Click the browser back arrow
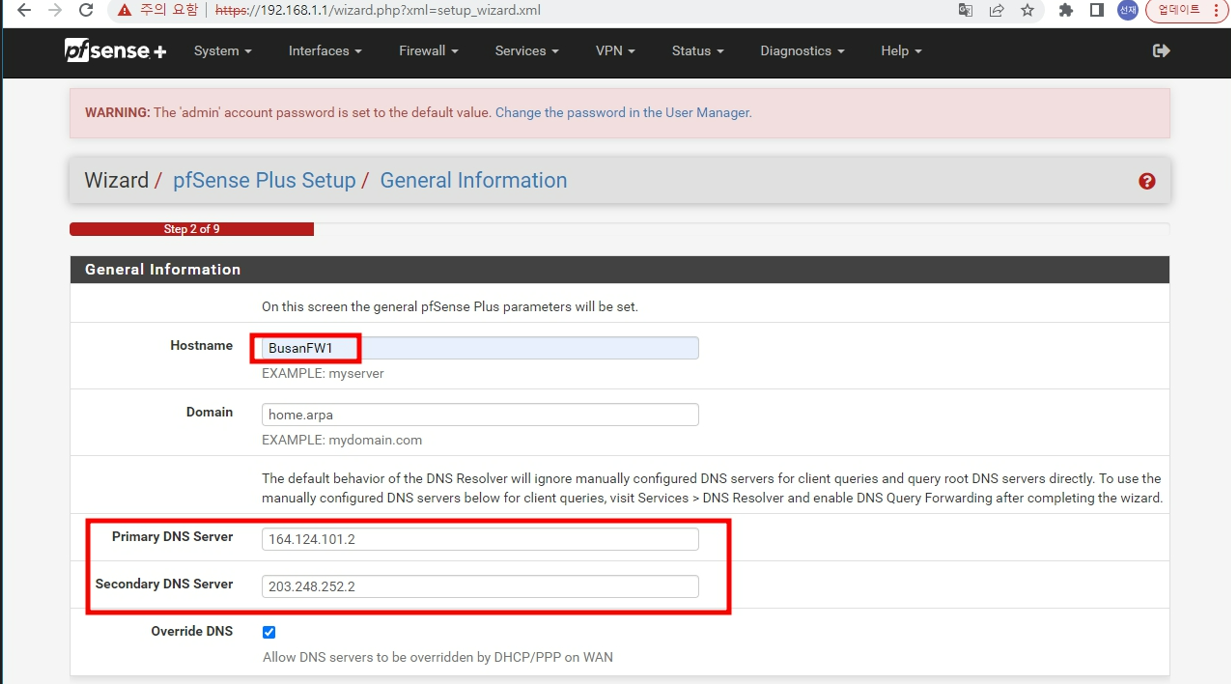 (x=24, y=10)
